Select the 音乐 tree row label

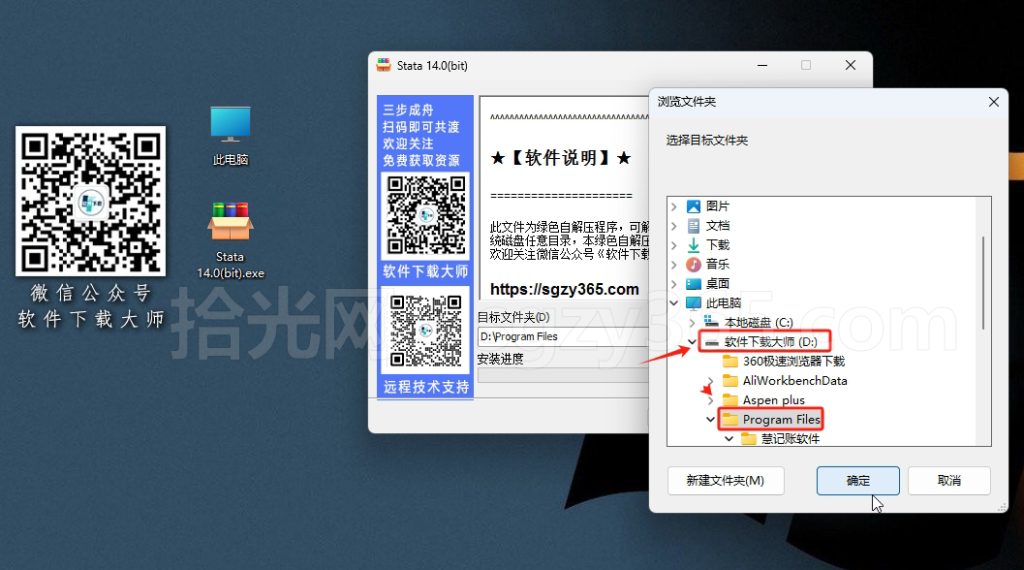pyautogui.click(x=717, y=264)
